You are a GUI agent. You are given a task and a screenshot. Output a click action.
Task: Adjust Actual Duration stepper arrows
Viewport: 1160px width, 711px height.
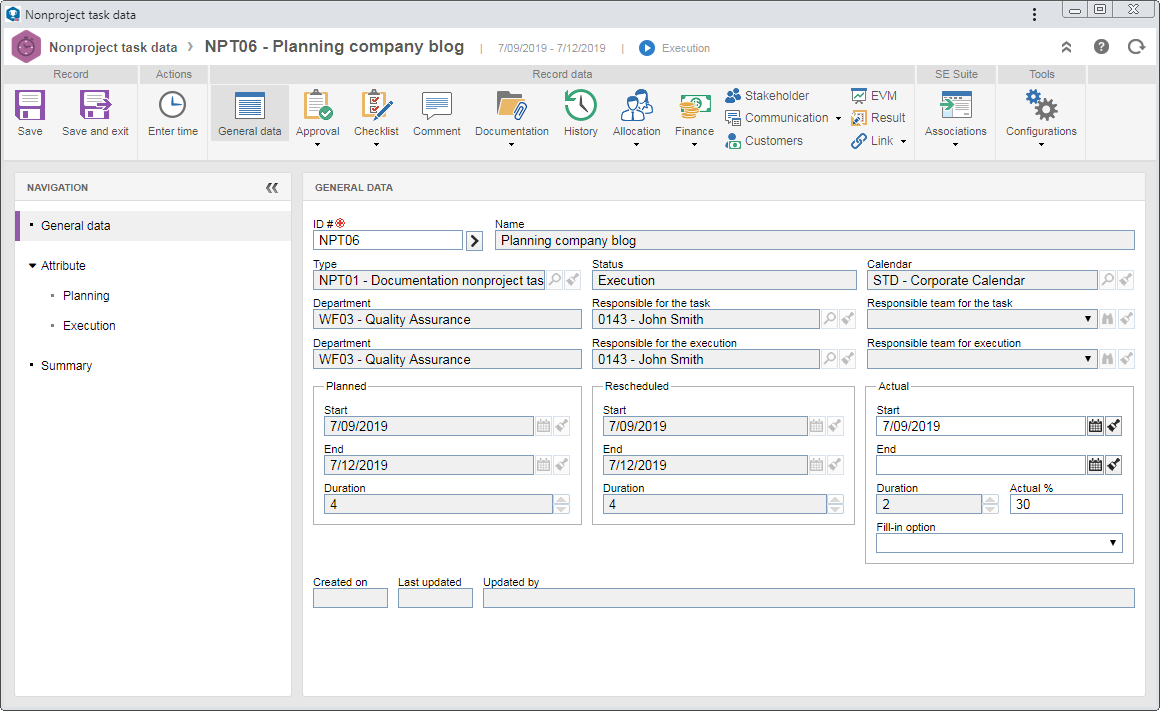point(991,504)
